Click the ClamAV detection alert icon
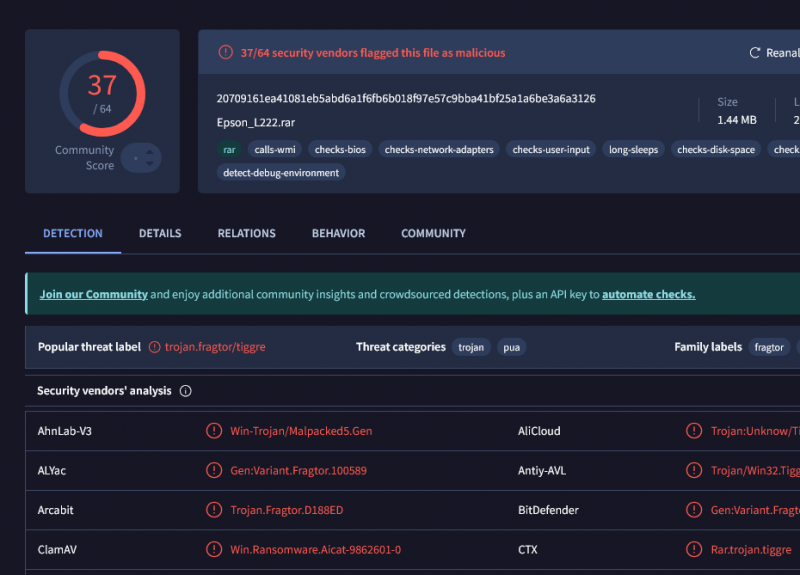800x575 pixels. tap(214, 549)
